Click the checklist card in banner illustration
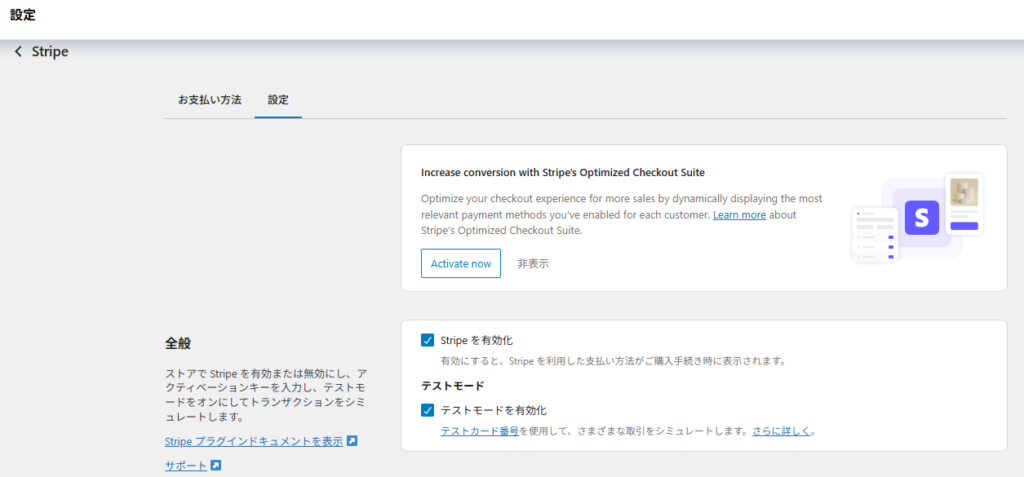The image size is (1024, 477). (874, 235)
